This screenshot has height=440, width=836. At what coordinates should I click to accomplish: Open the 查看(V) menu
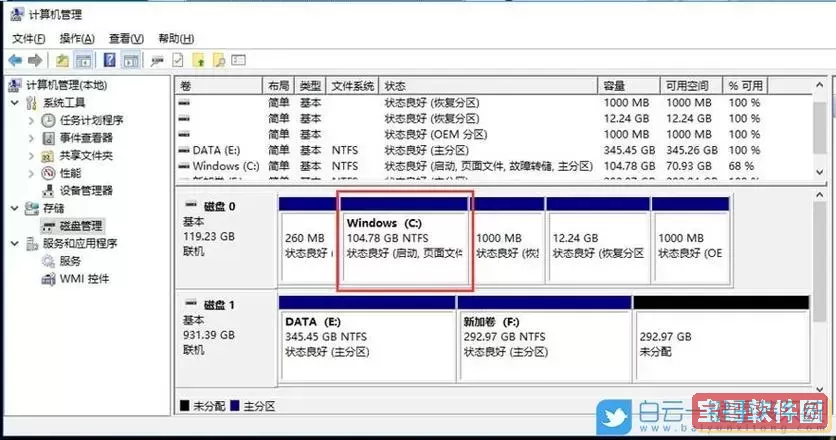pos(126,38)
